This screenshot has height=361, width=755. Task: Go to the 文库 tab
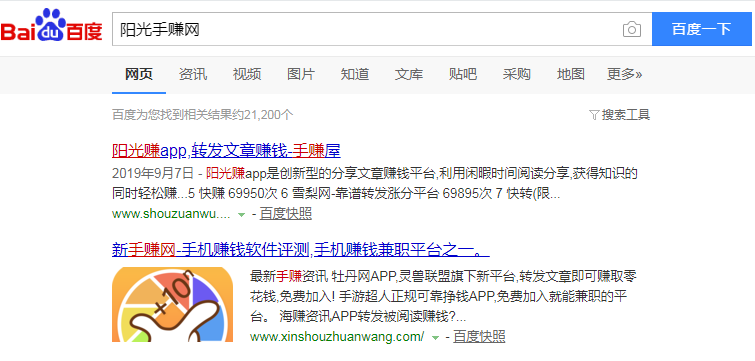click(x=409, y=74)
